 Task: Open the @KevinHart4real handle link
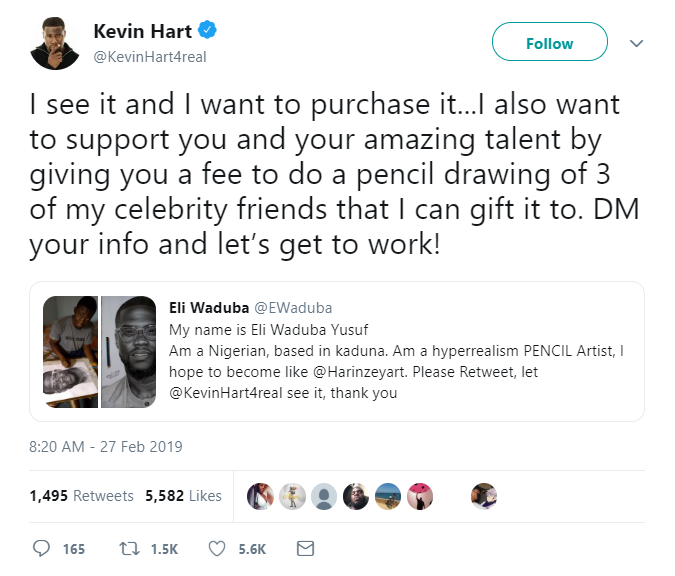149,56
